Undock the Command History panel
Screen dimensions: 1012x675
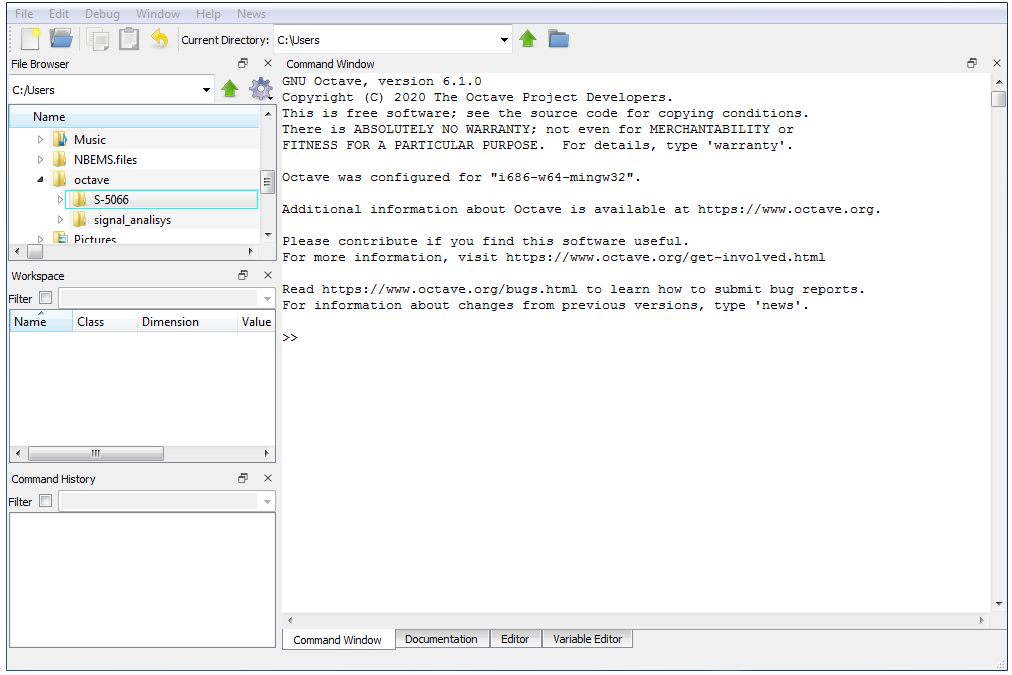[x=243, y=478]
